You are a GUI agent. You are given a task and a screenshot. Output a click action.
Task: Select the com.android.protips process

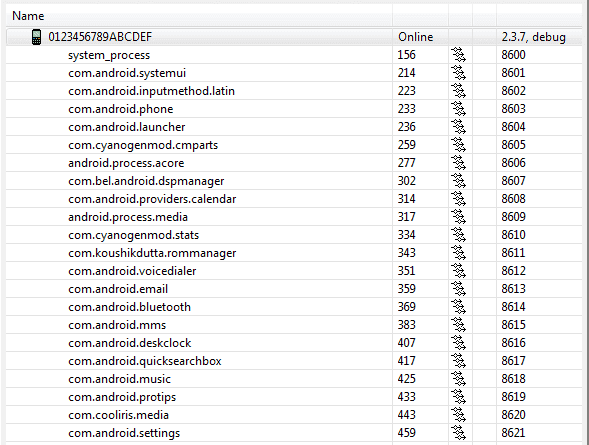[x=122, y=398]
